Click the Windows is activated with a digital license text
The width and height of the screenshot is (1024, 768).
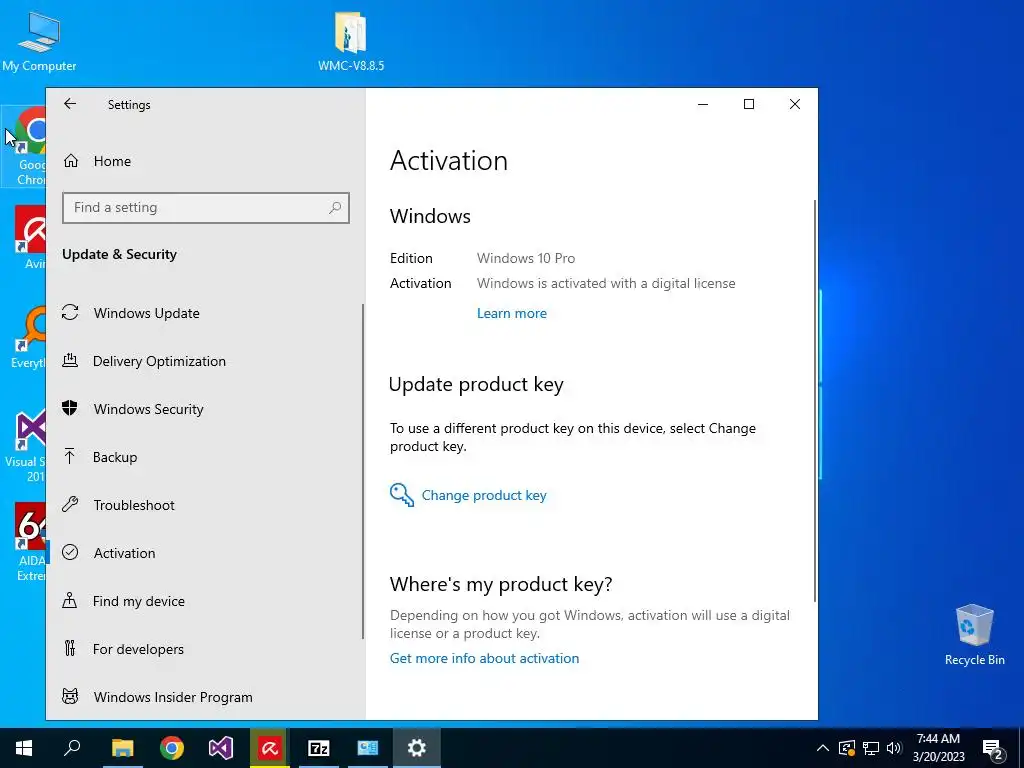[606, 283]
